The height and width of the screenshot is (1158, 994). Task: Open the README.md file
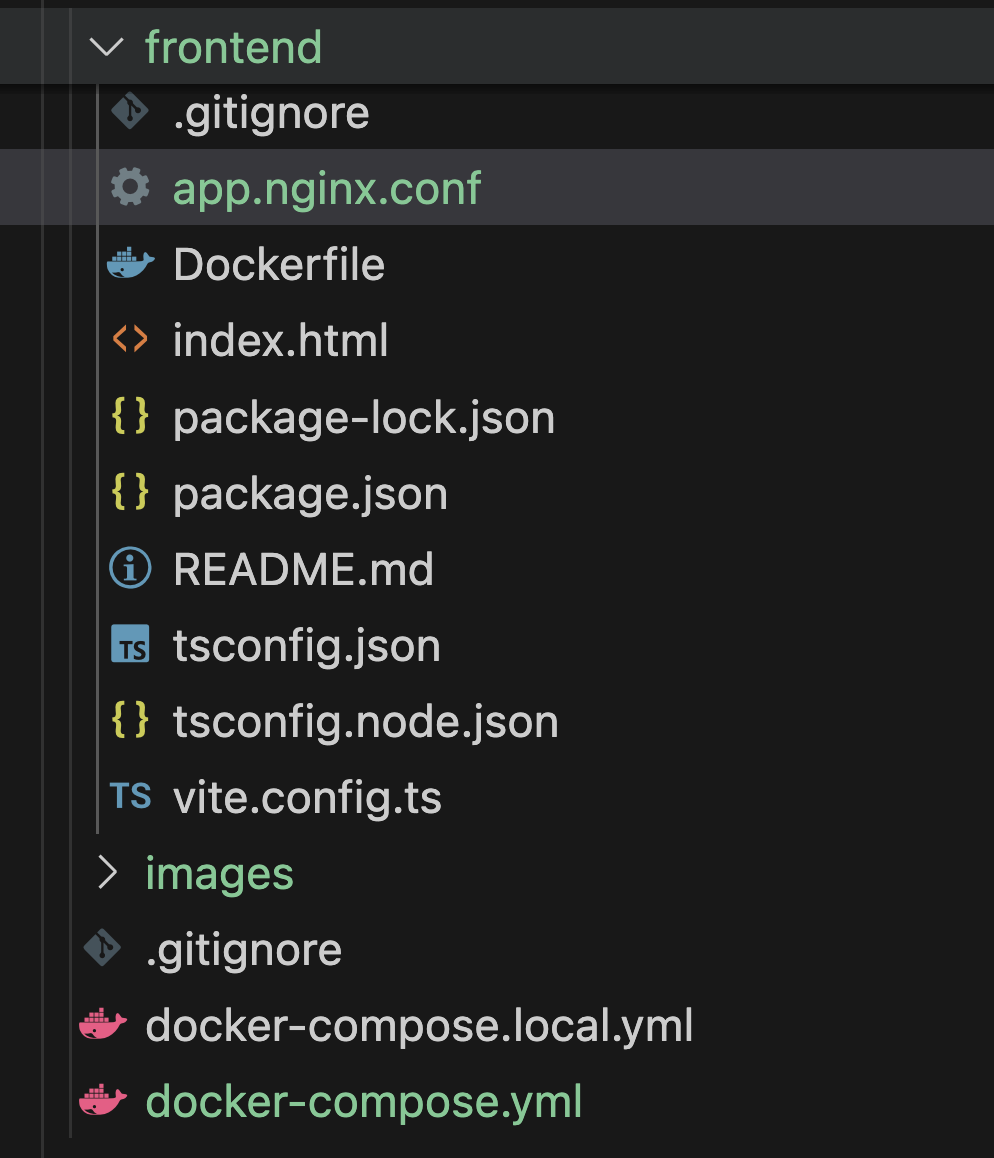click(x=303, y=570)
